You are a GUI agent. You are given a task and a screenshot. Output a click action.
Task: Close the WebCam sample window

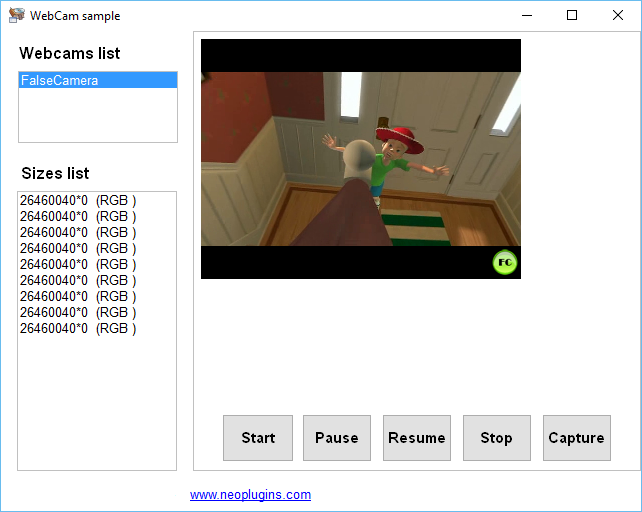pos(617,16)
